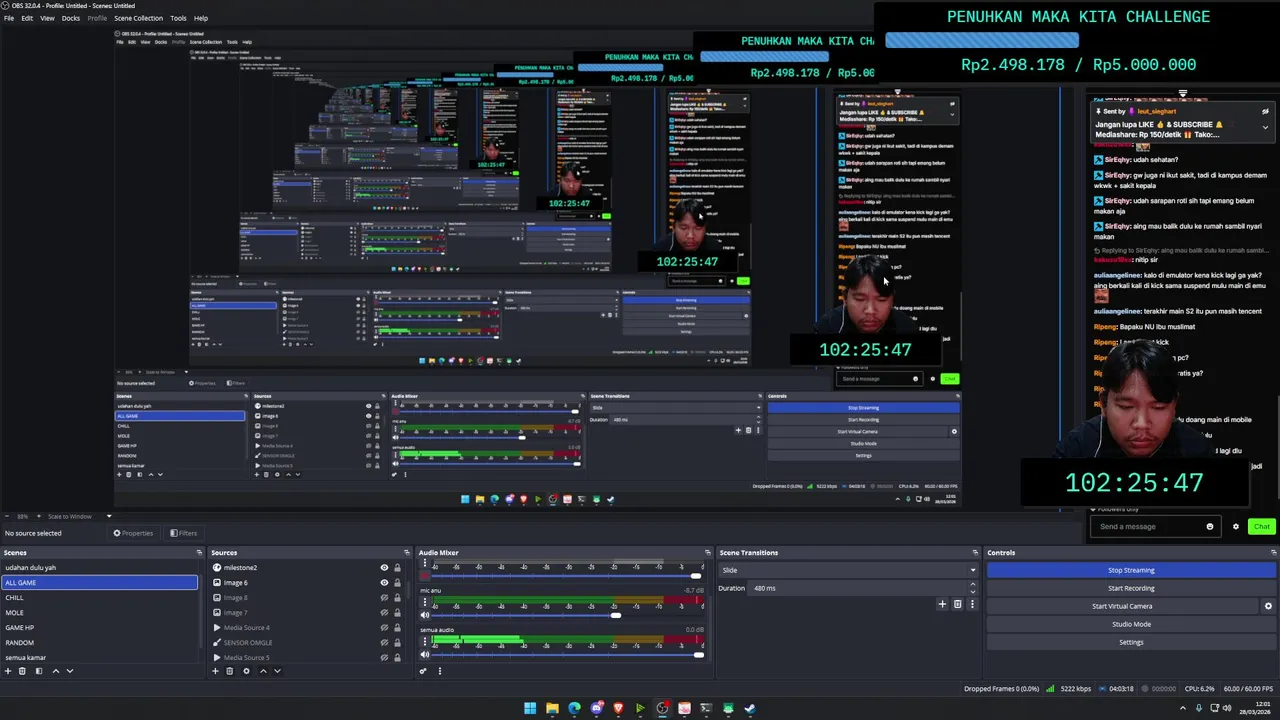Screen dimensions: 1280x720
Task: Increase transition duration with up arrow
Action: click(x=972, y=585)
